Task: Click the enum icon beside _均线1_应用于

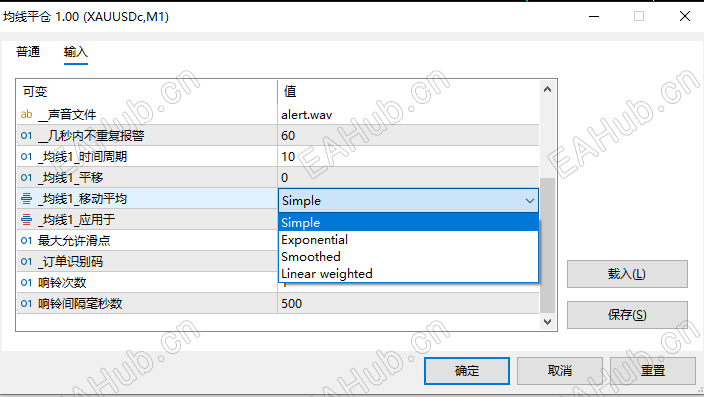Action: pyautogui.click(x=26, y=220)
